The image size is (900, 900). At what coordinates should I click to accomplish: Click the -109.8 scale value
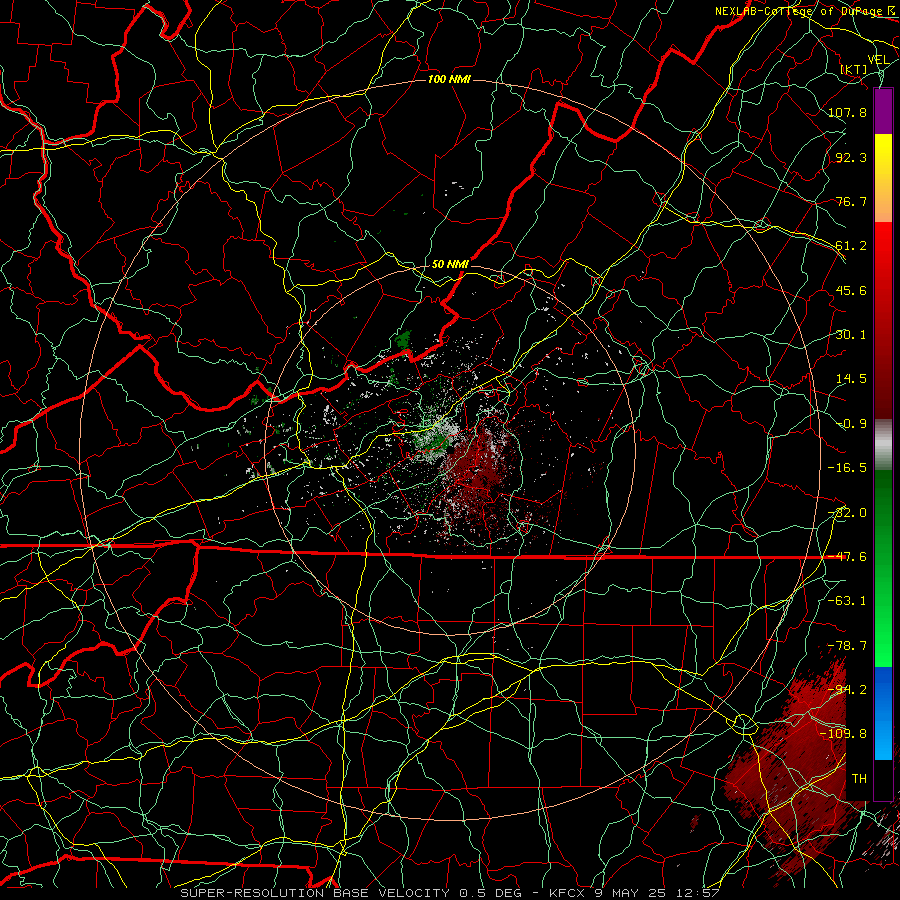[x=843, y=734]
